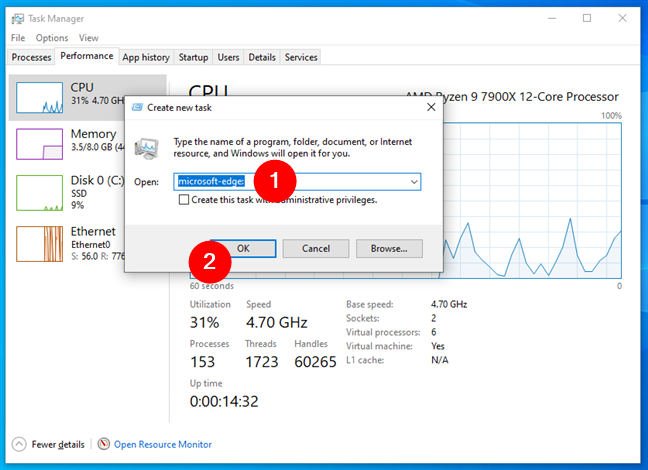Confirm with the OK button
648x470 pixels.
(x=243, y=248)
